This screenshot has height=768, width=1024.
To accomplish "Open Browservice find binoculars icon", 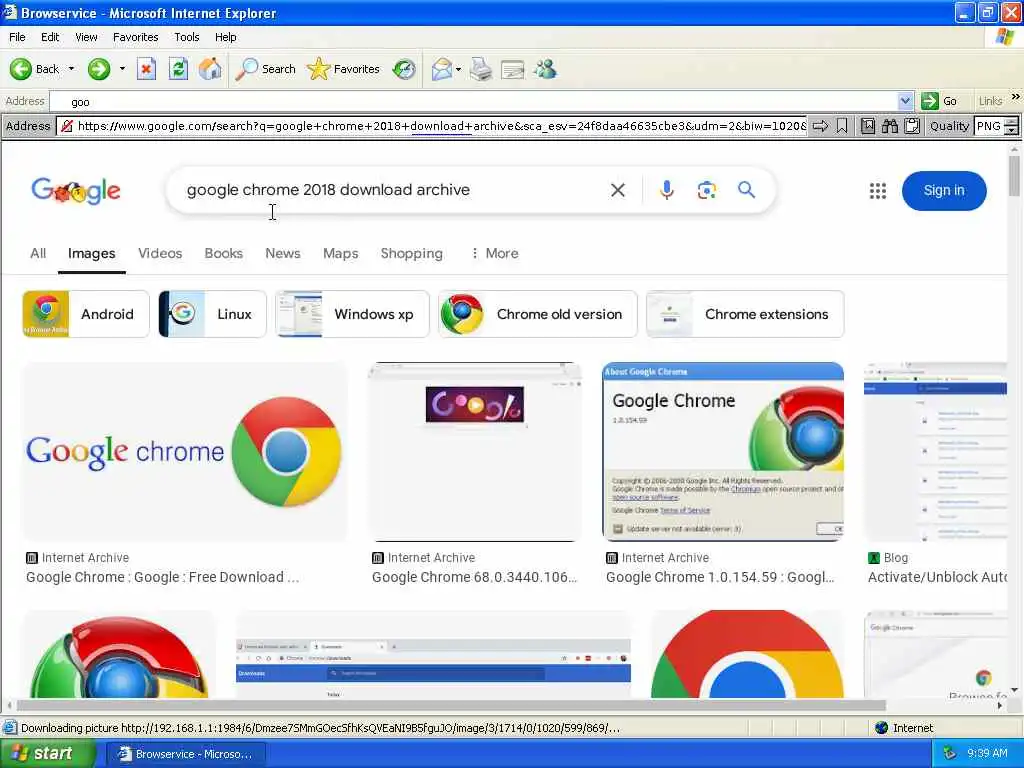I will pyautogui.click(x=889, y=126).
